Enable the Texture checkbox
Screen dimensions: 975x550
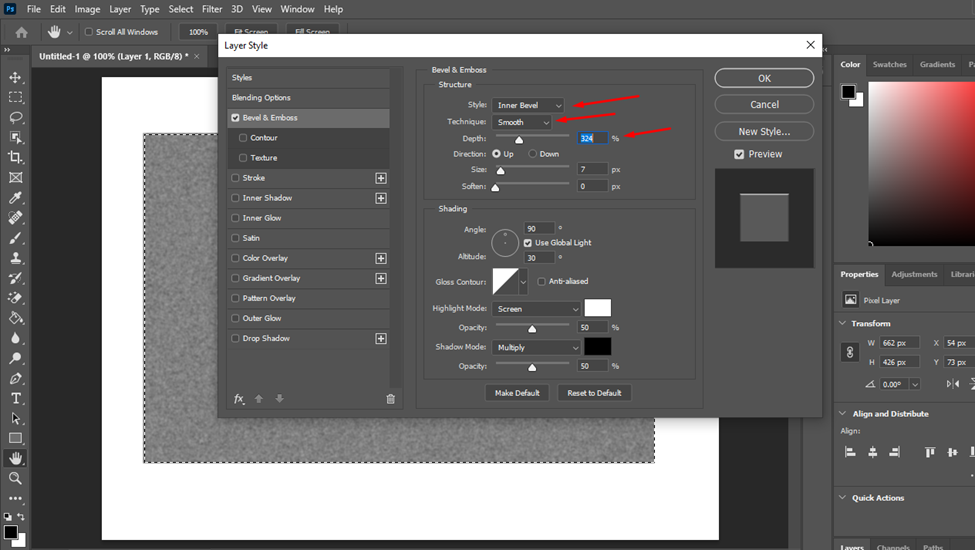point(243,158)
